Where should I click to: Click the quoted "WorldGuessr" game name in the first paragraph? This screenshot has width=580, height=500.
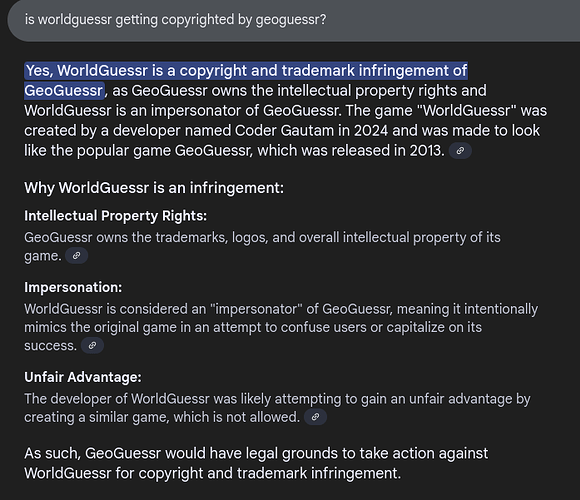coord(466,111)
